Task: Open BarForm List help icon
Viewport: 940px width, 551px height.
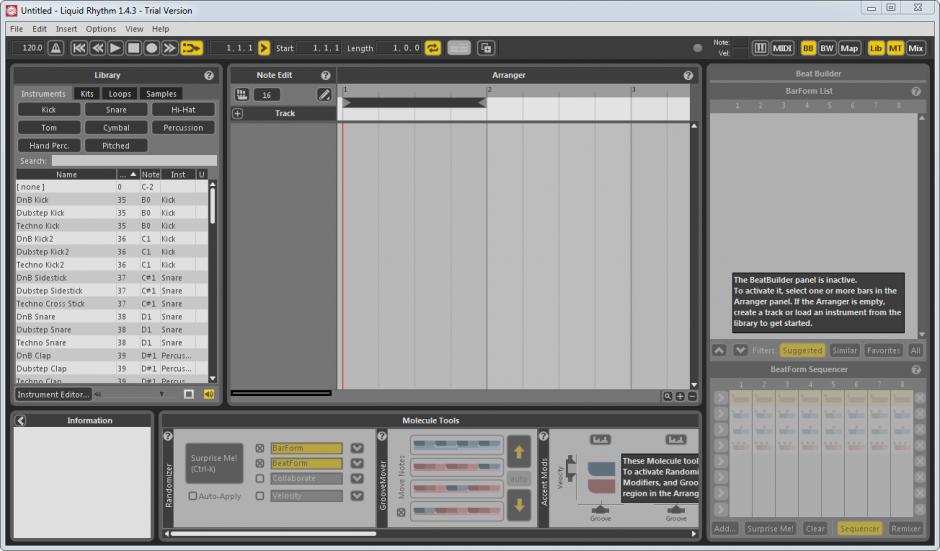Action: pyautogui.click(x=916, y=91)
